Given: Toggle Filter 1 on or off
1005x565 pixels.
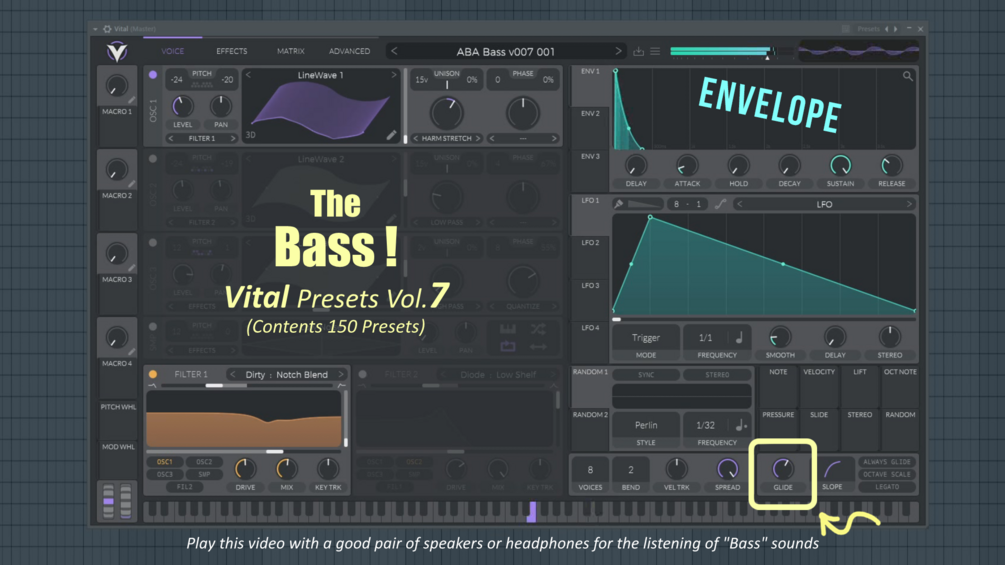Looking at the screenshot, I should 153,374.
